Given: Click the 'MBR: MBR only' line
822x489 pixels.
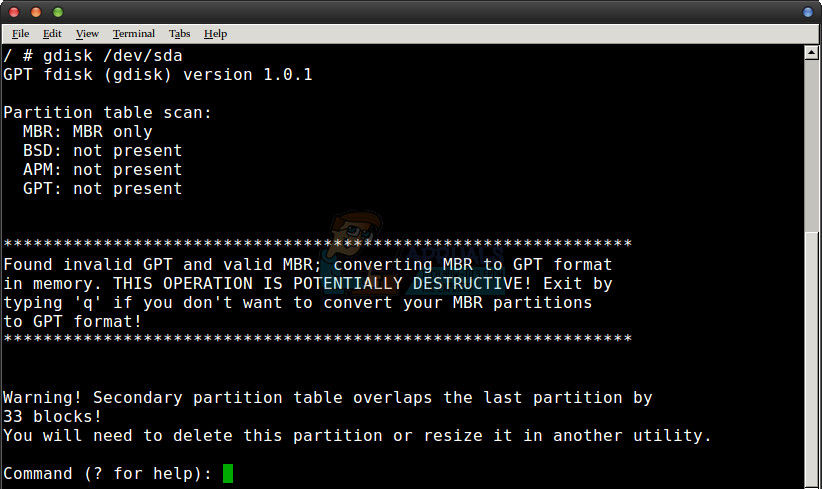Looking at the screenshot, I should 88,132.
